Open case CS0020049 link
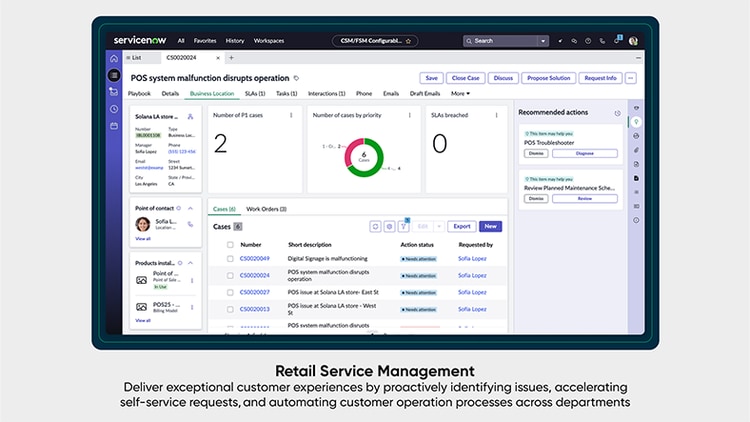 [254, 259]
